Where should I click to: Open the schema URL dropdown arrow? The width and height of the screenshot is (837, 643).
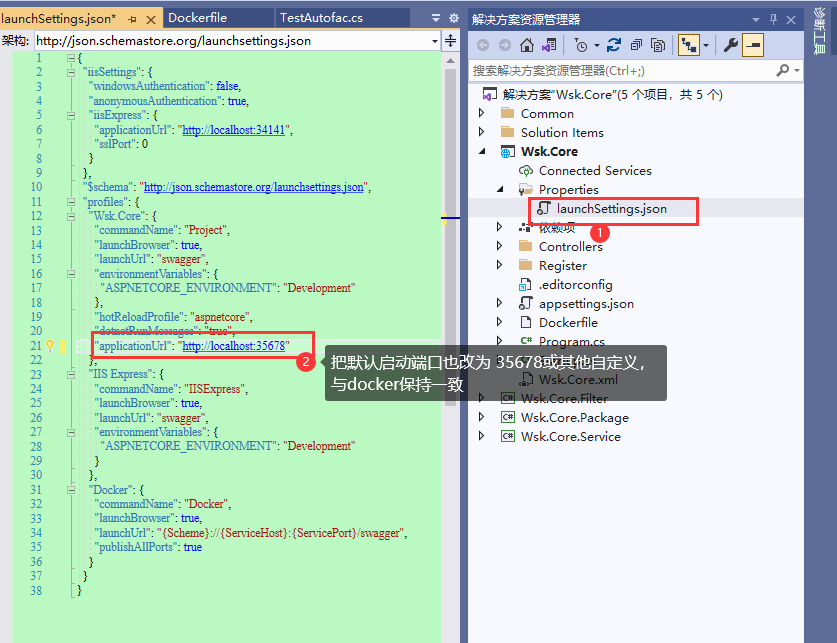(x=435, y=41)
